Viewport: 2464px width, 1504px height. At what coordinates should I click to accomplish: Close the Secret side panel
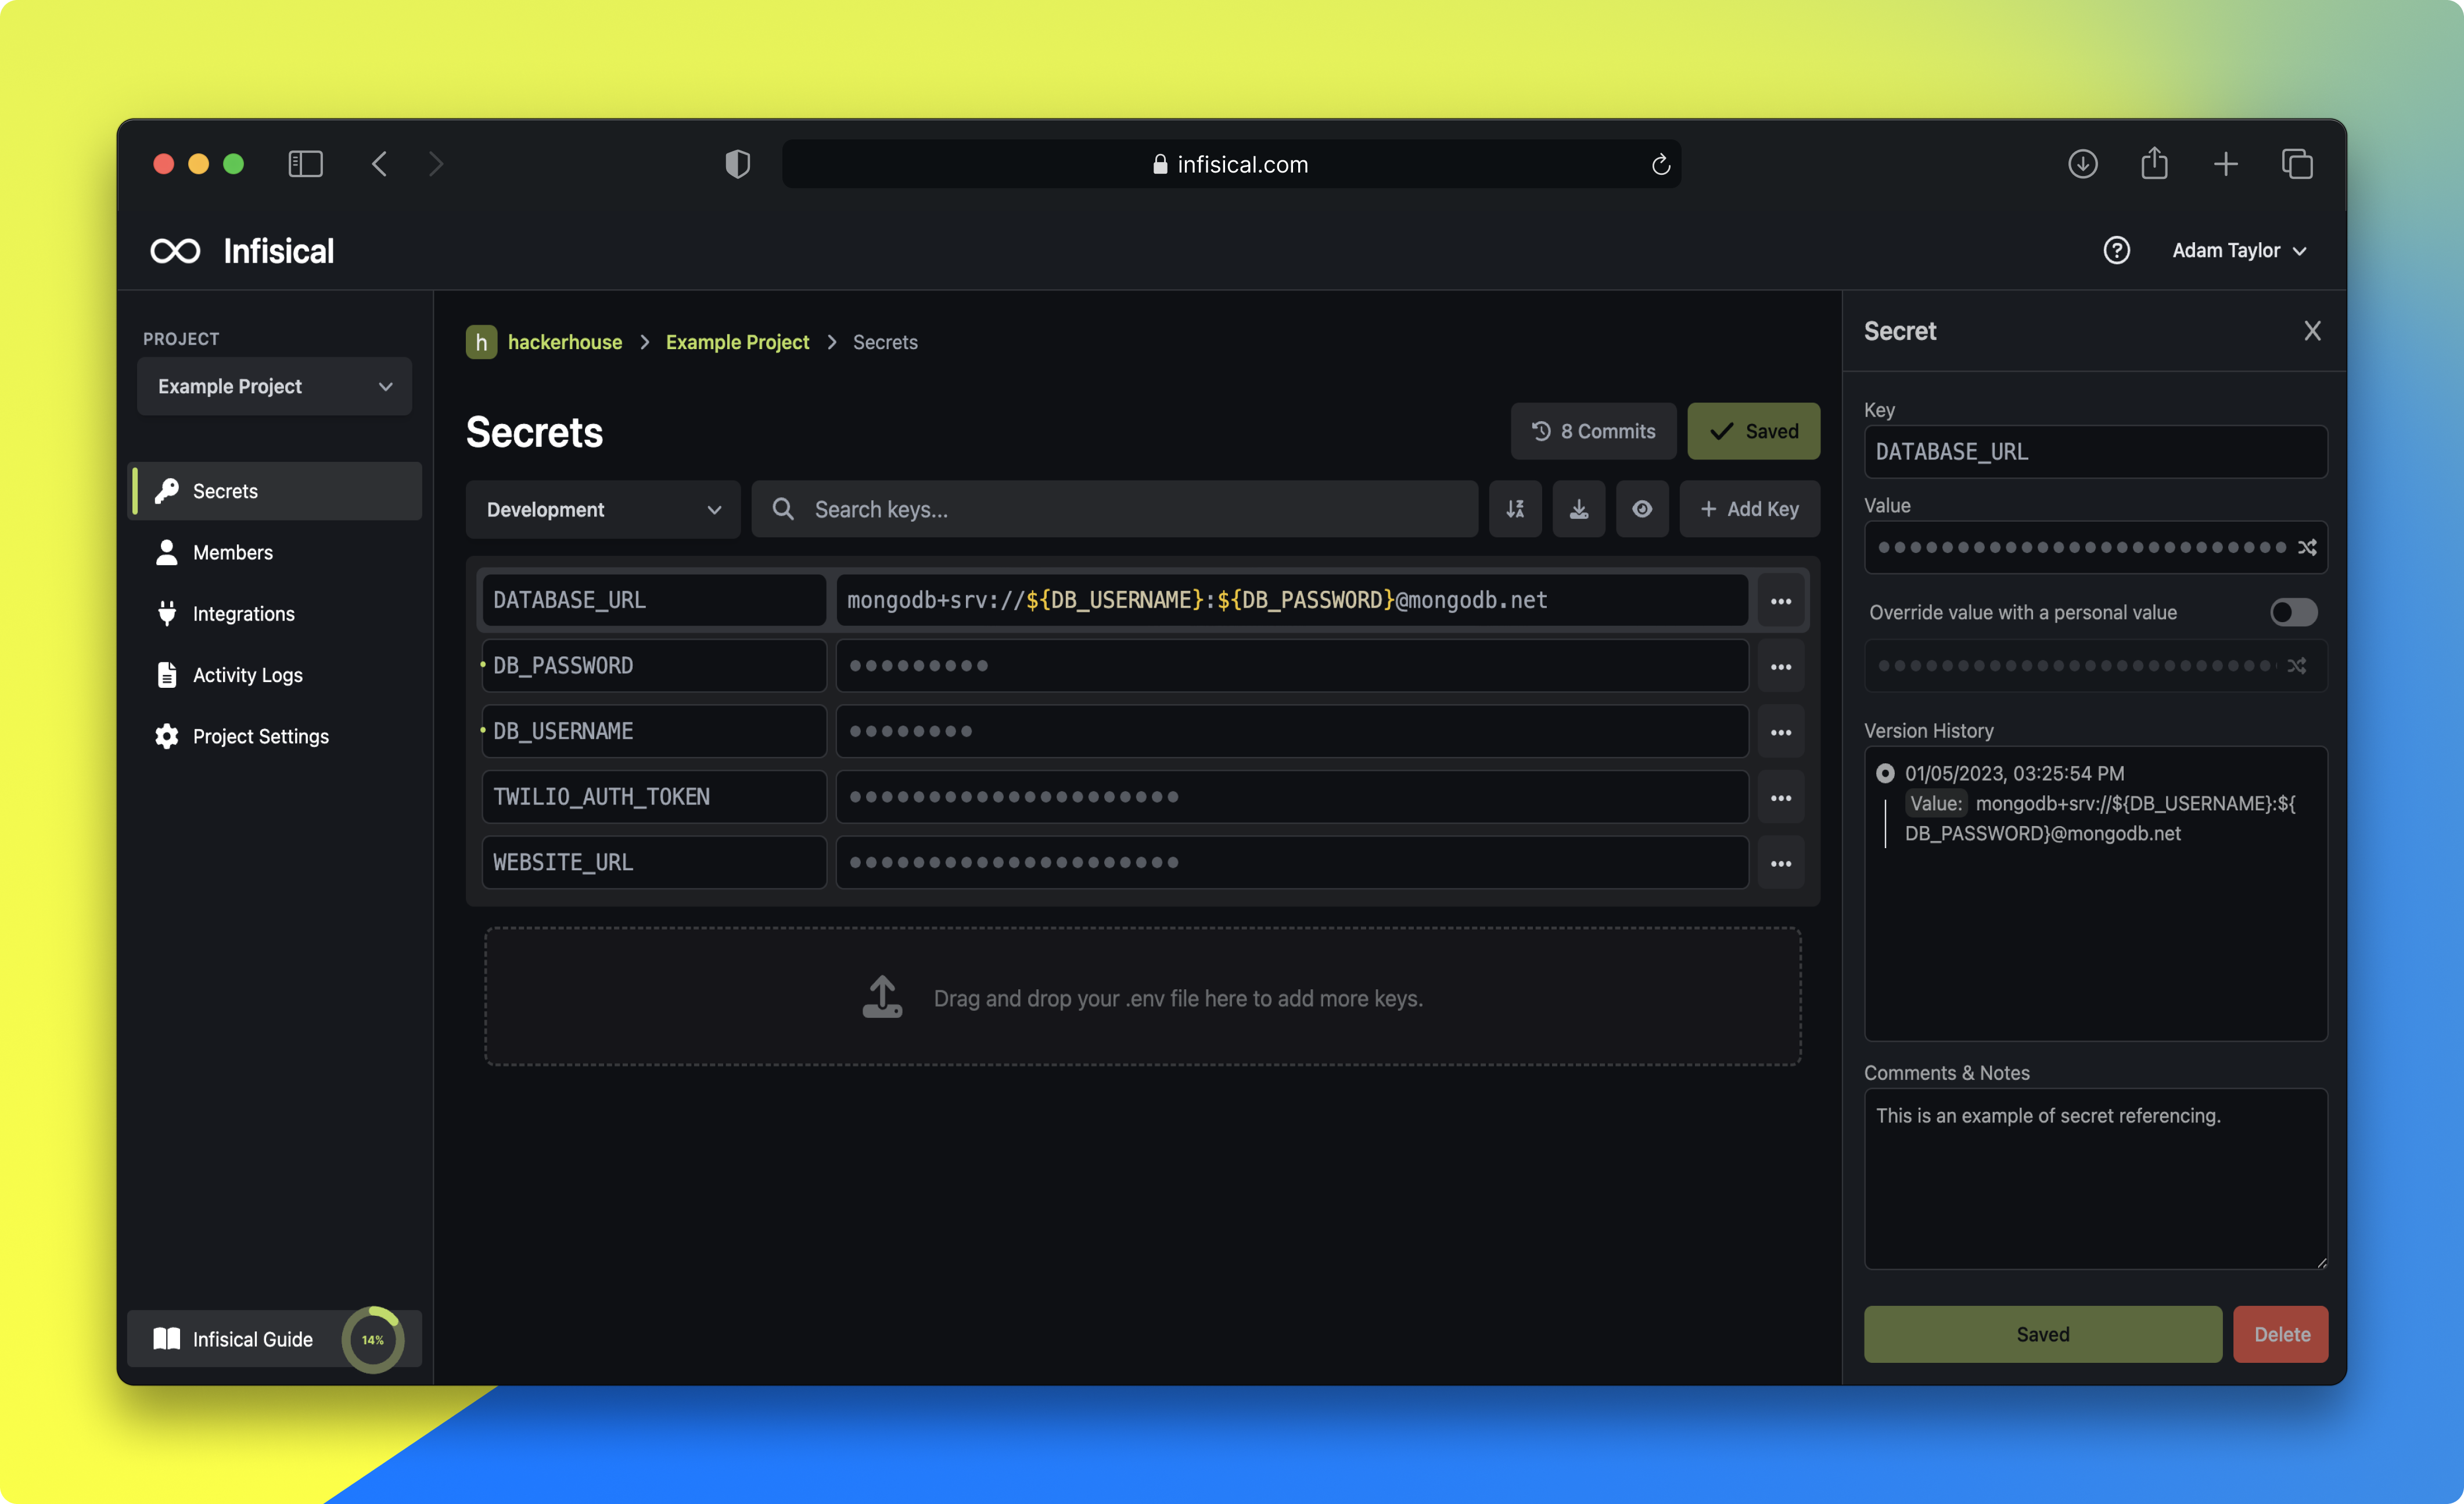[2312, 331]
